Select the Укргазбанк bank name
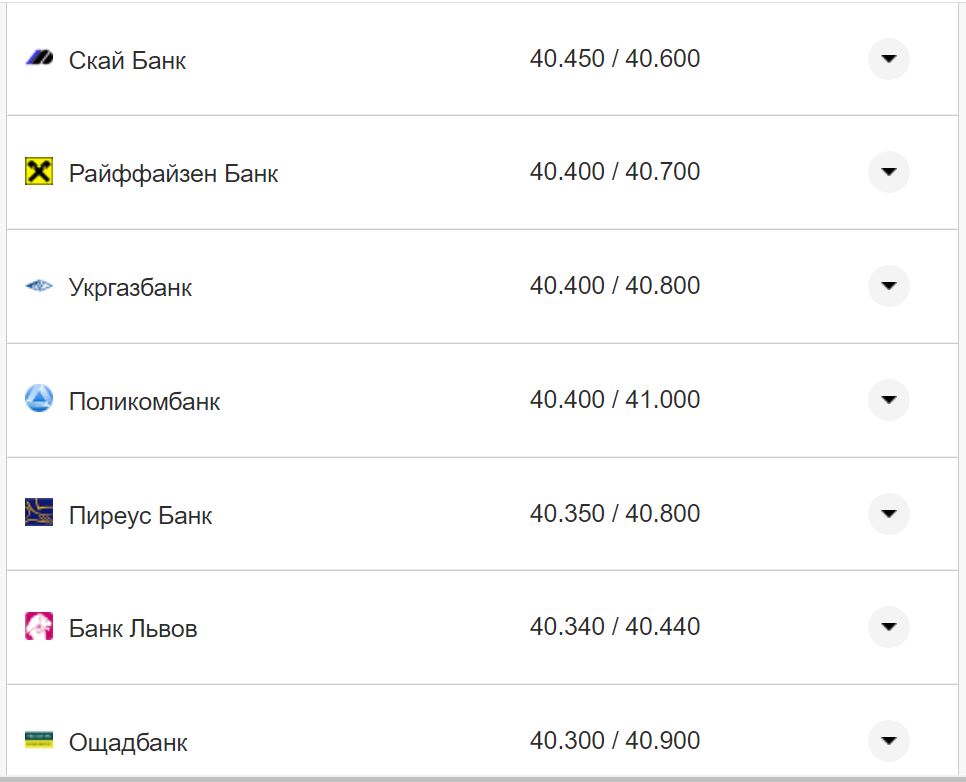Image resolution: width=966 pixels, height=782 pixels. coord(130,288)
